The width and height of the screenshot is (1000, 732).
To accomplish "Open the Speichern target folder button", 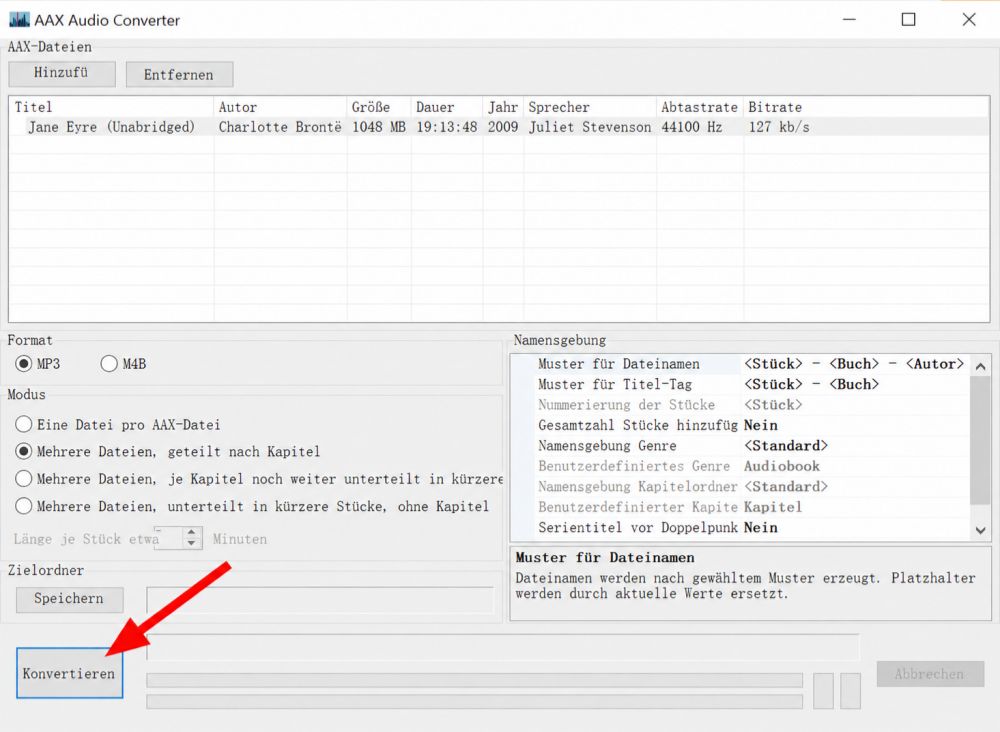I will coord(69,599).
